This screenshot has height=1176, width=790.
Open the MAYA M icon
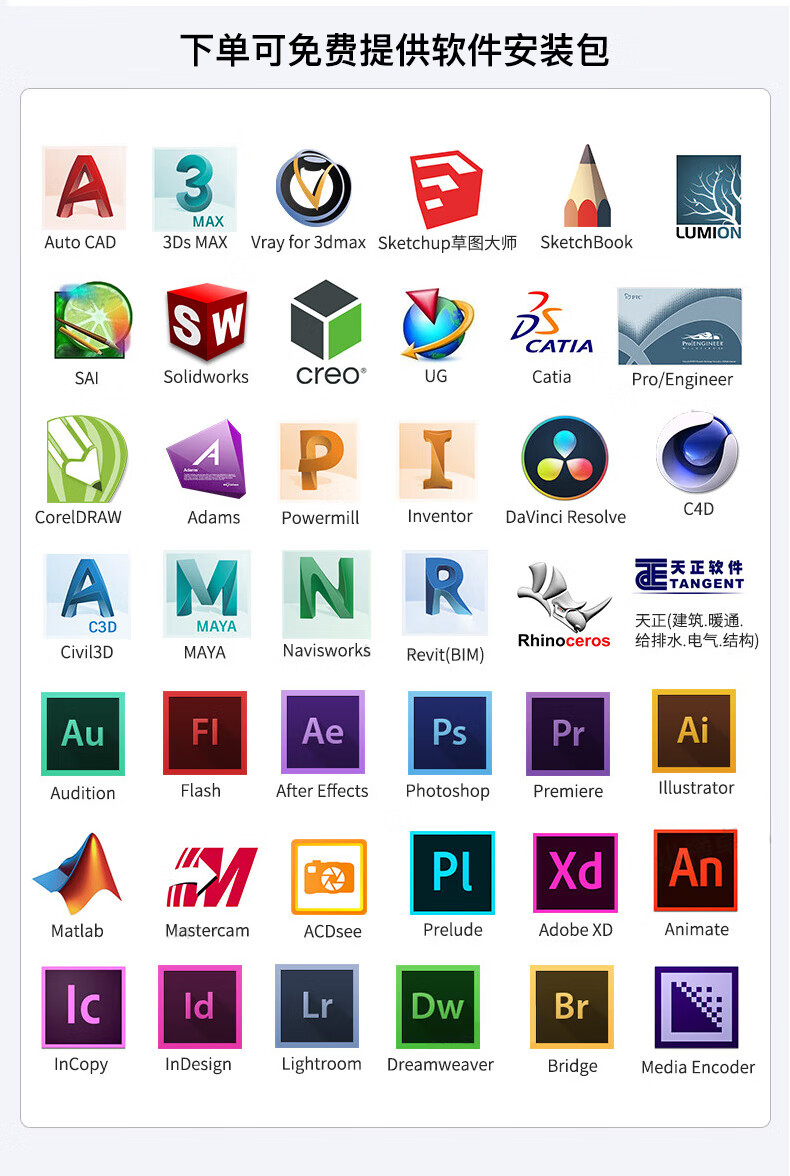(207, 594)
